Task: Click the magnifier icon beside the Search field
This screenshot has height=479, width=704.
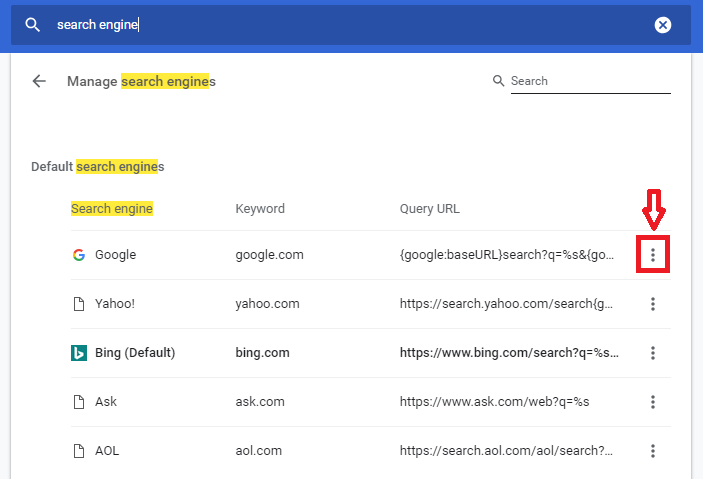Action: (x=498, y=81)
